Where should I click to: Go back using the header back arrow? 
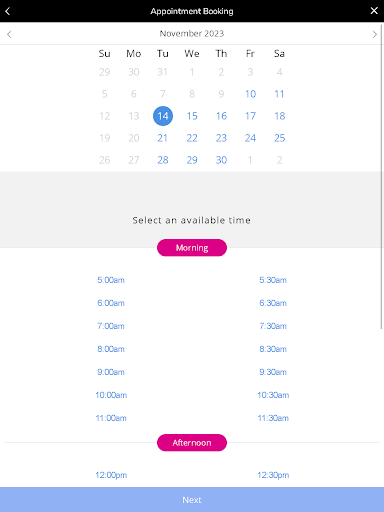[x=8, y=11]
